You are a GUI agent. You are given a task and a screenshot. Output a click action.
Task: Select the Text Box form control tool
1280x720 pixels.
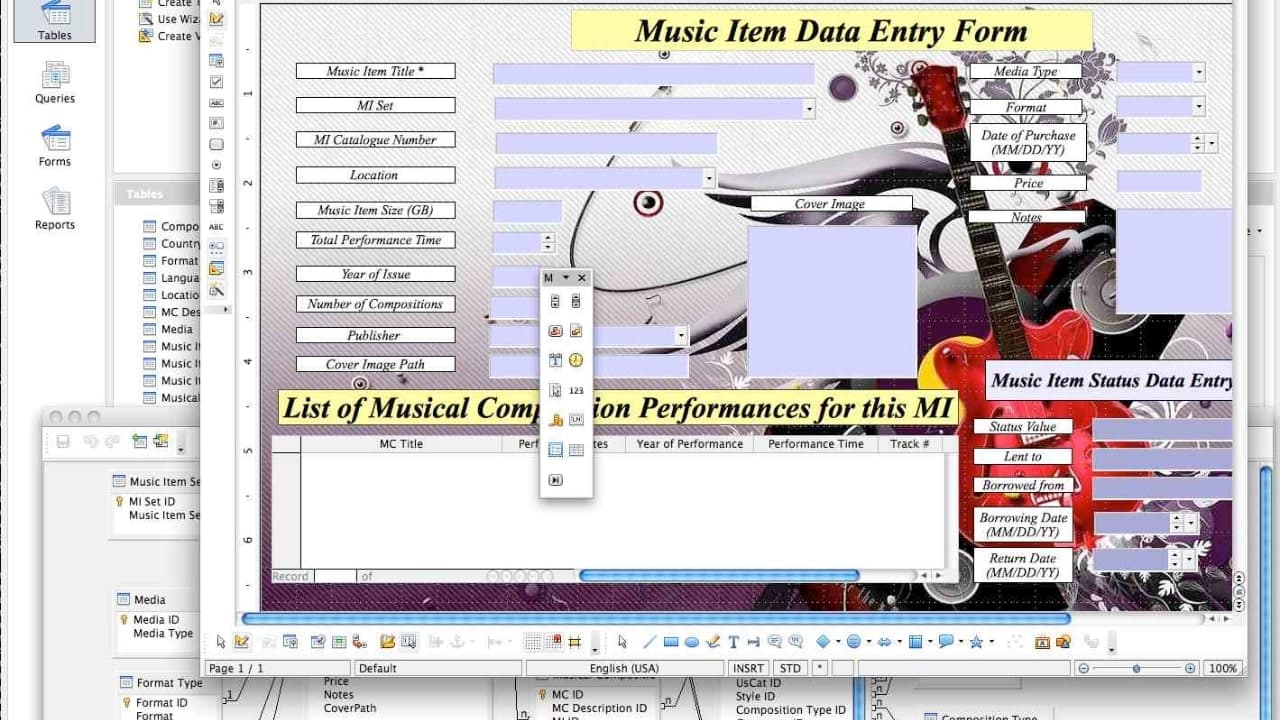[216, 103]
